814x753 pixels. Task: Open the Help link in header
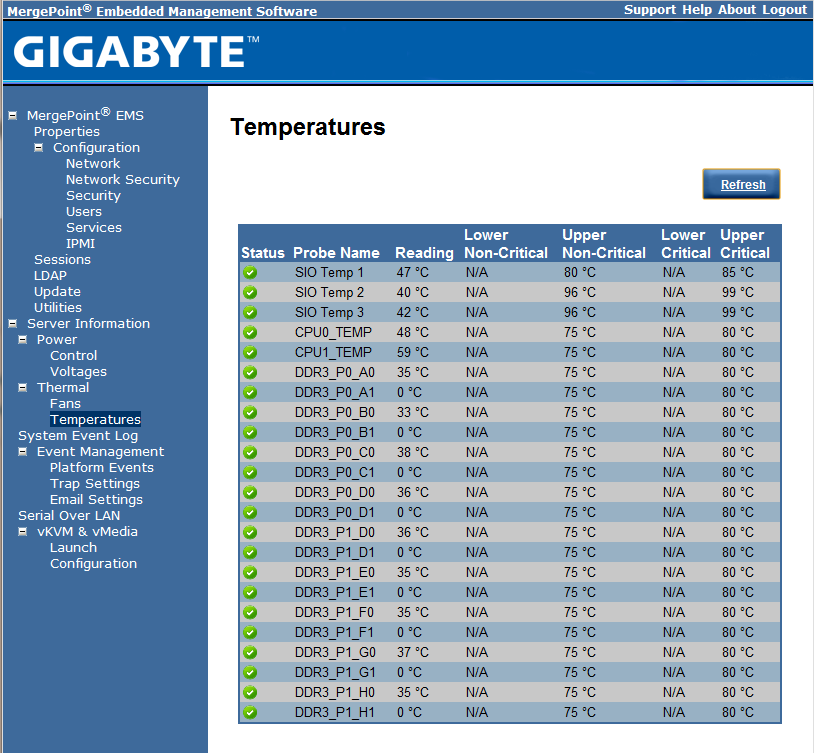697,10
